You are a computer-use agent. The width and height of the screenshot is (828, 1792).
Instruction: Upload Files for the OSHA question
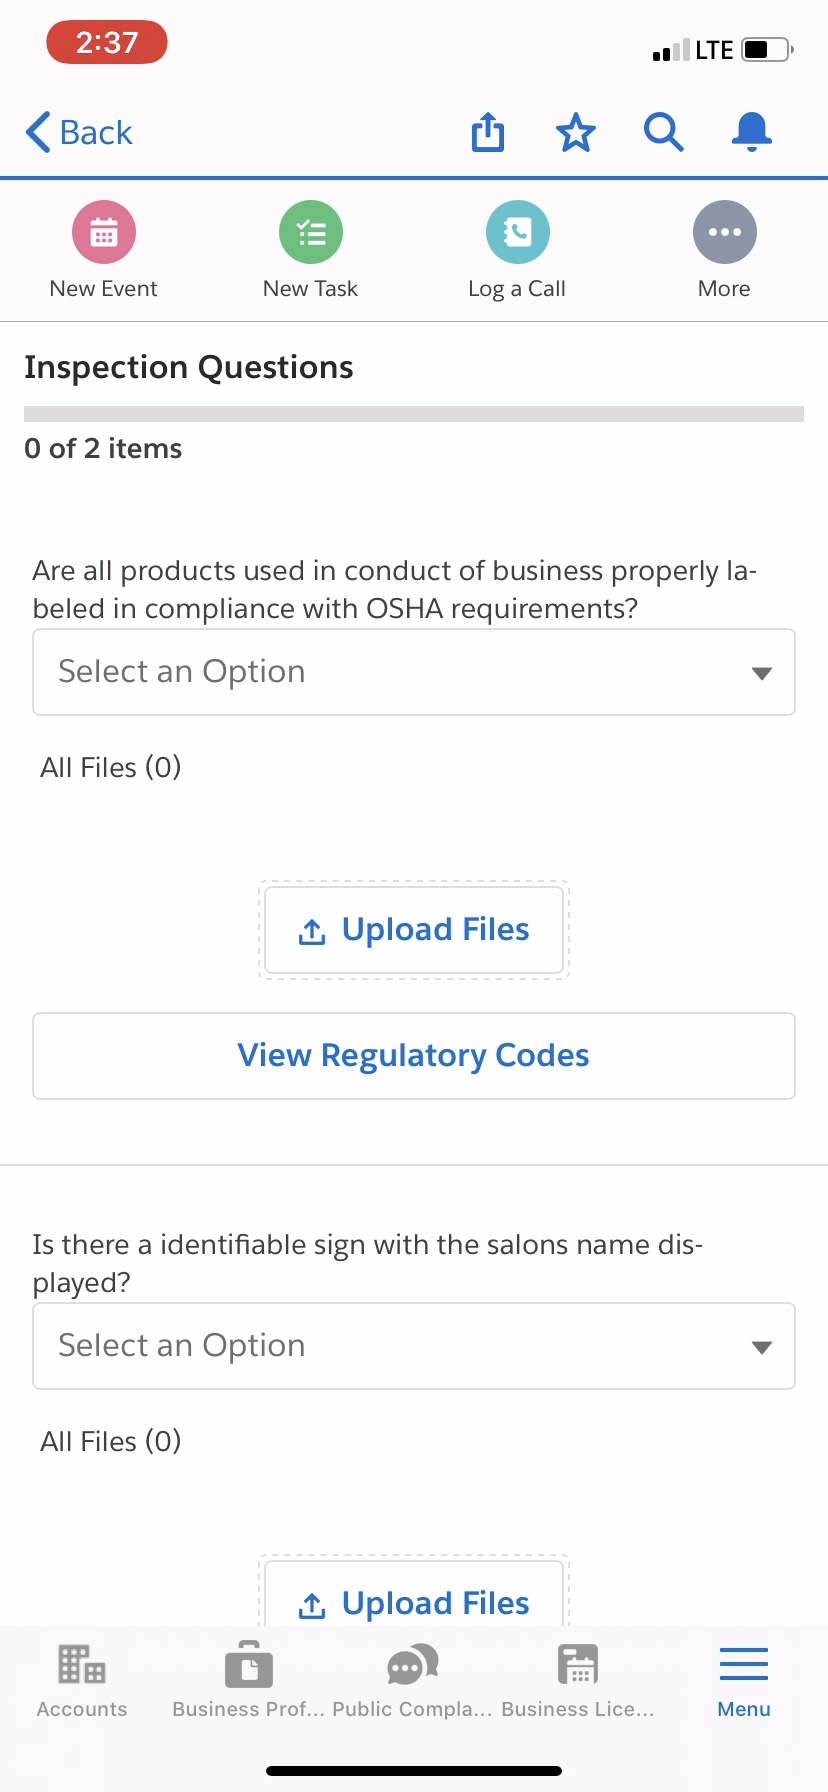(414, 930)
